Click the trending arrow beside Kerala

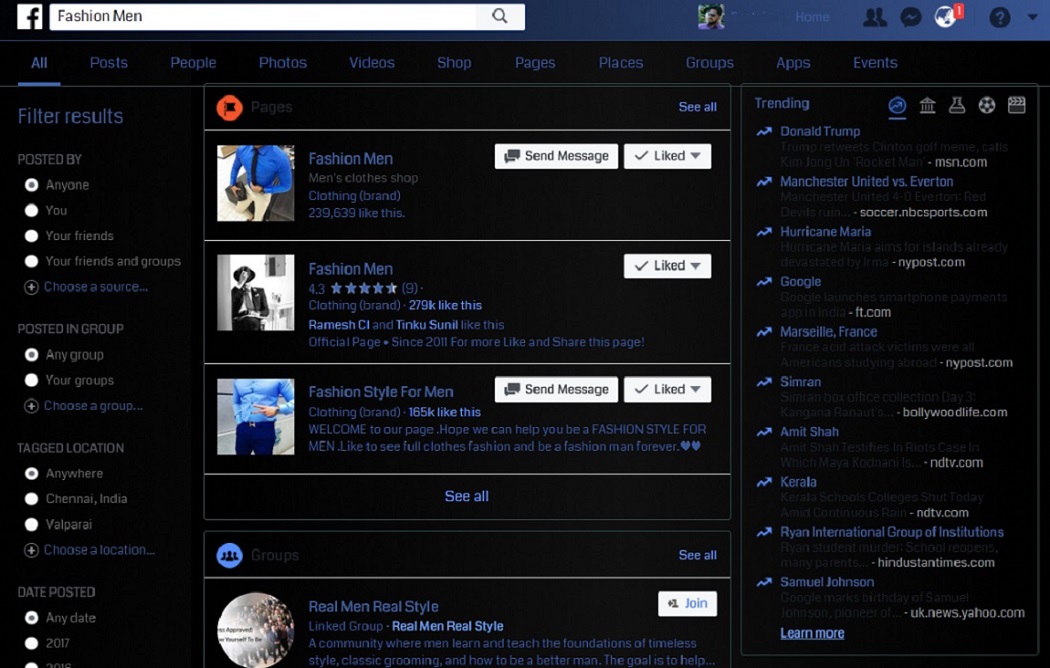pos(764,482)
